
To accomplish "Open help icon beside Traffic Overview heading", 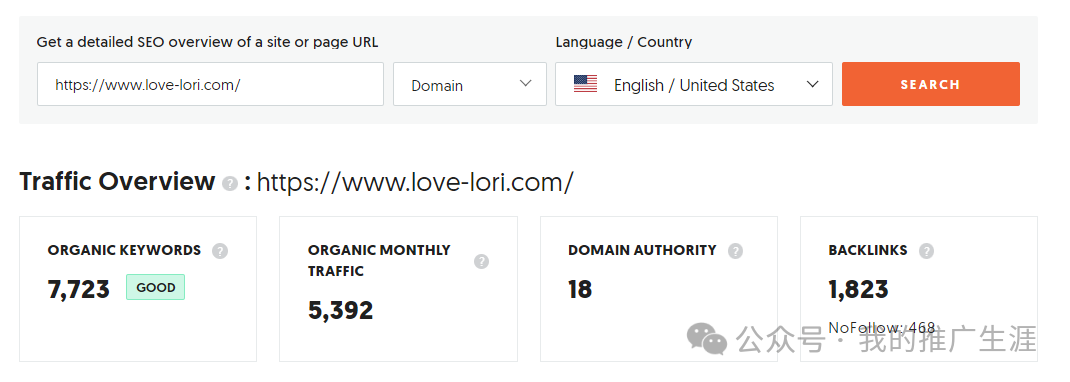I will (231, 183).
